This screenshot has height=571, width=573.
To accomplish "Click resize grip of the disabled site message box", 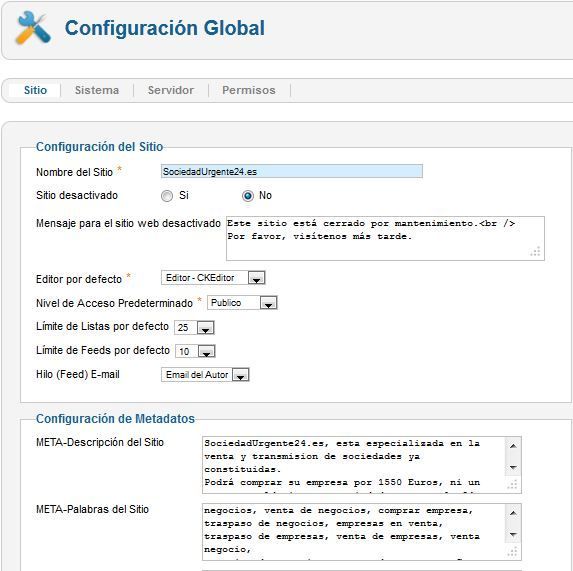I will click(x=535, y=252).
